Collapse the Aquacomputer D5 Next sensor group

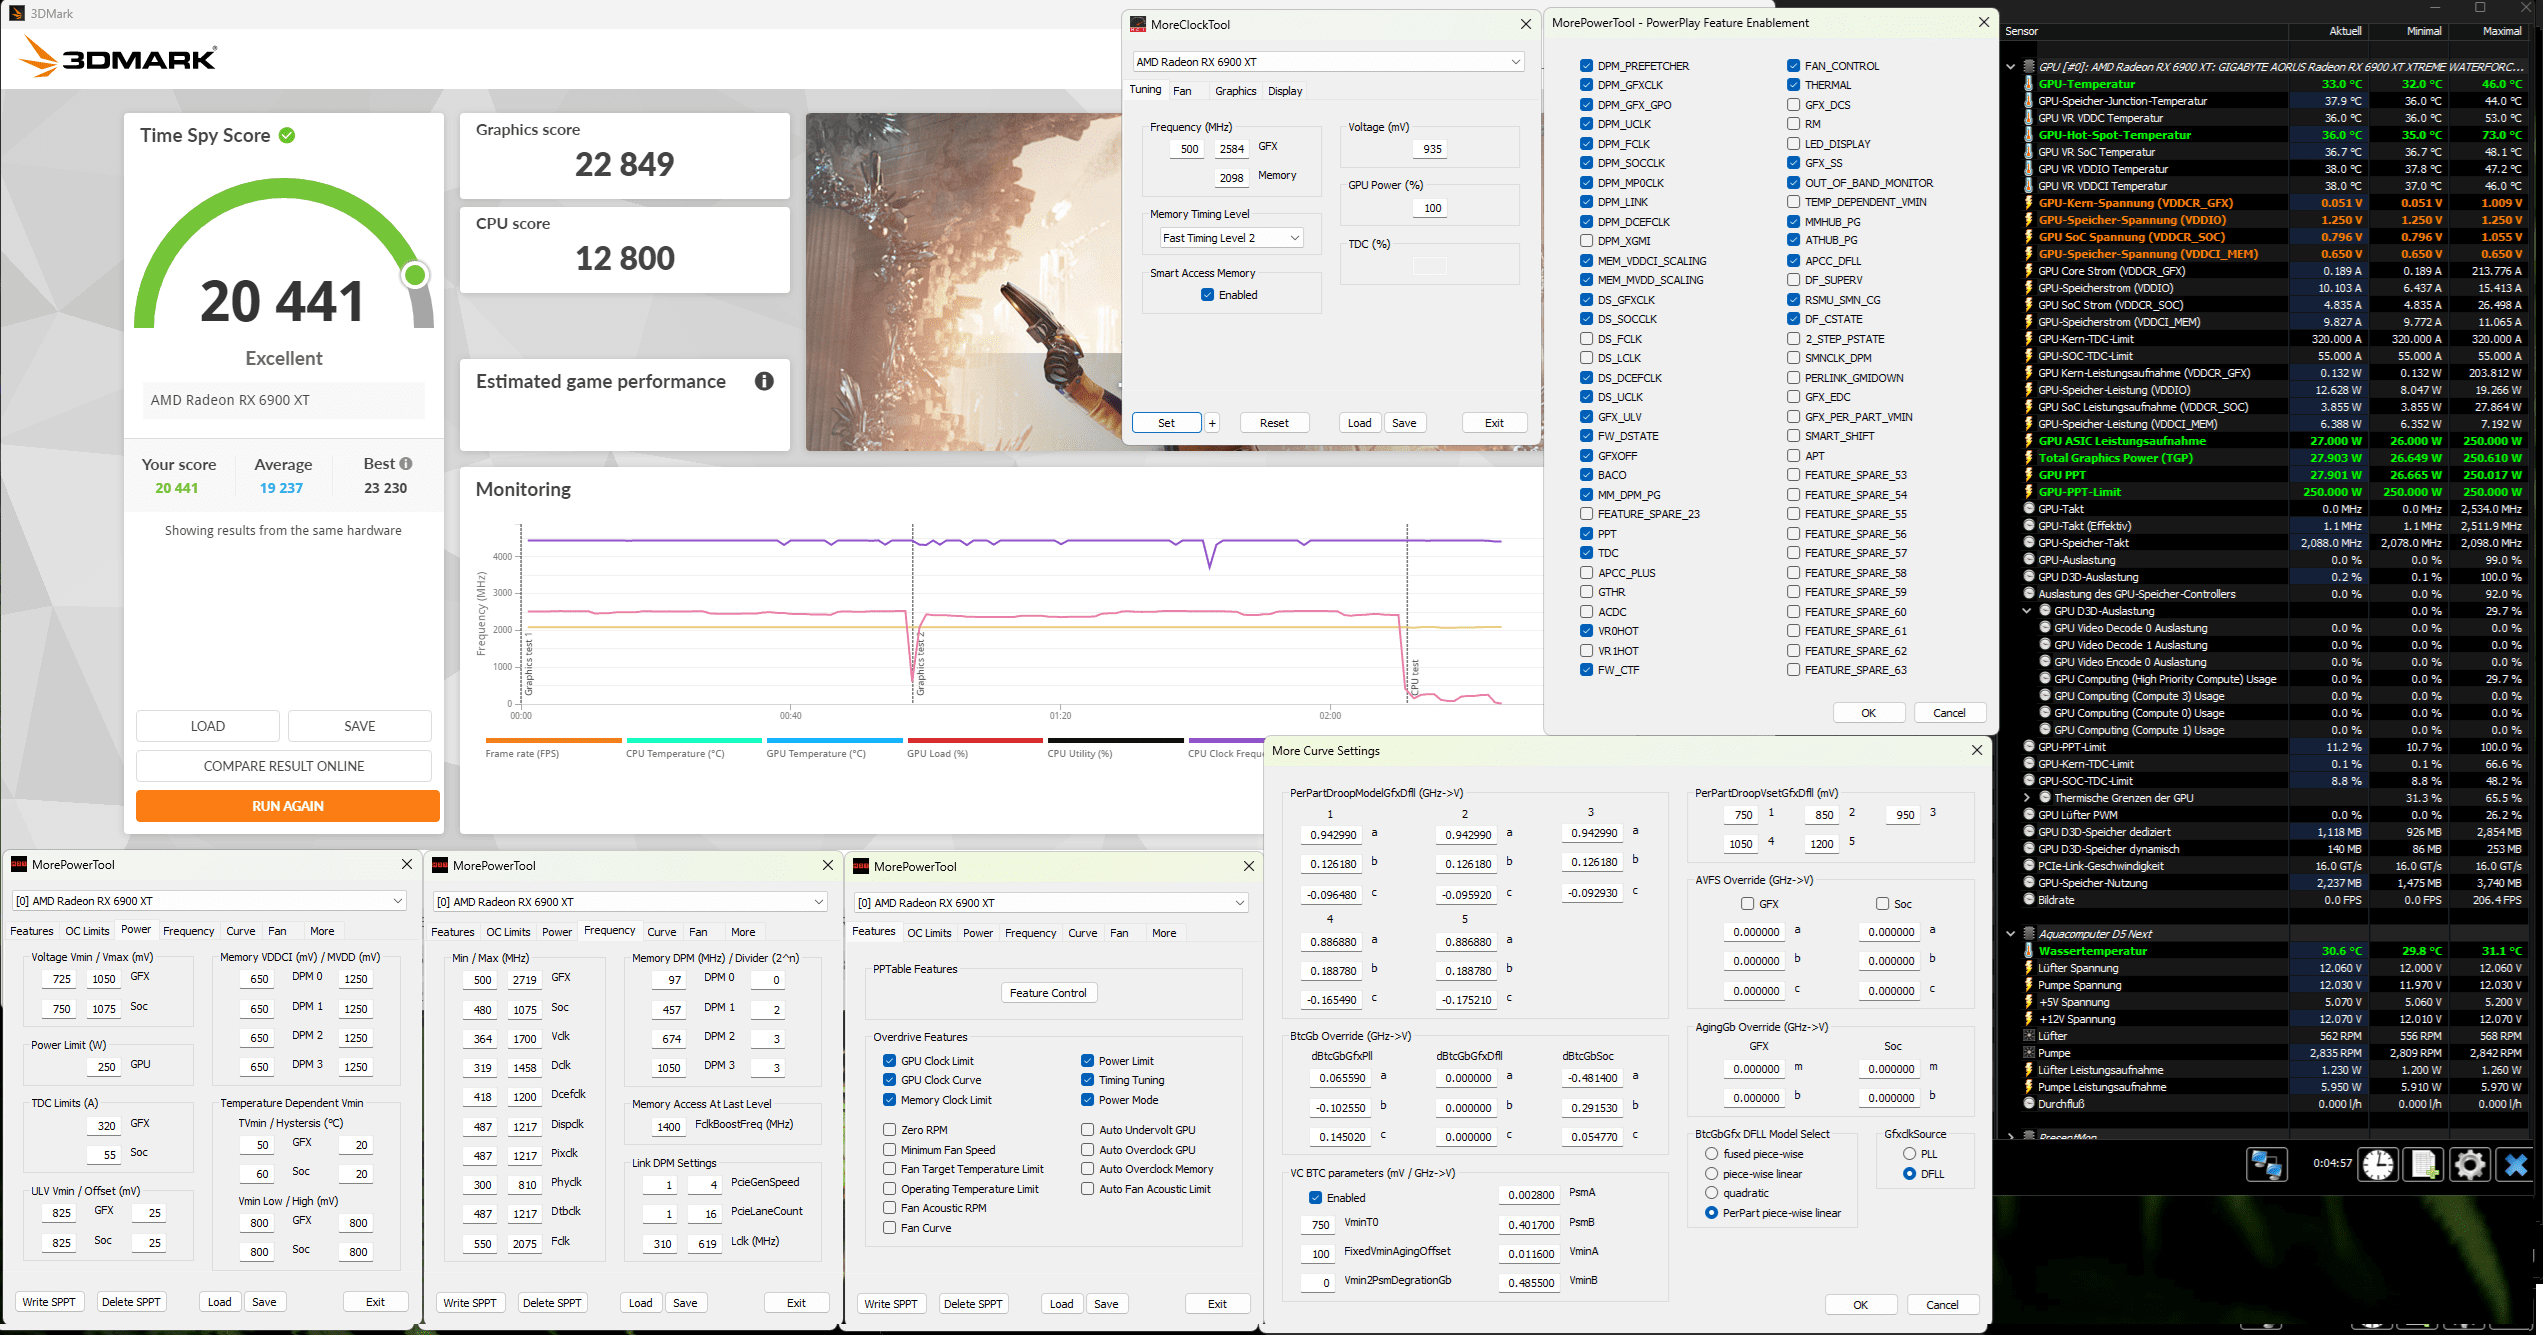click(x=2011, y=934)
